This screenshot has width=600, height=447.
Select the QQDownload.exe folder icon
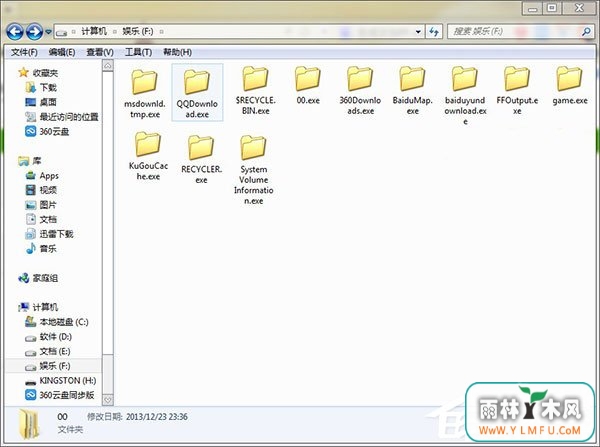coord(197,82)
